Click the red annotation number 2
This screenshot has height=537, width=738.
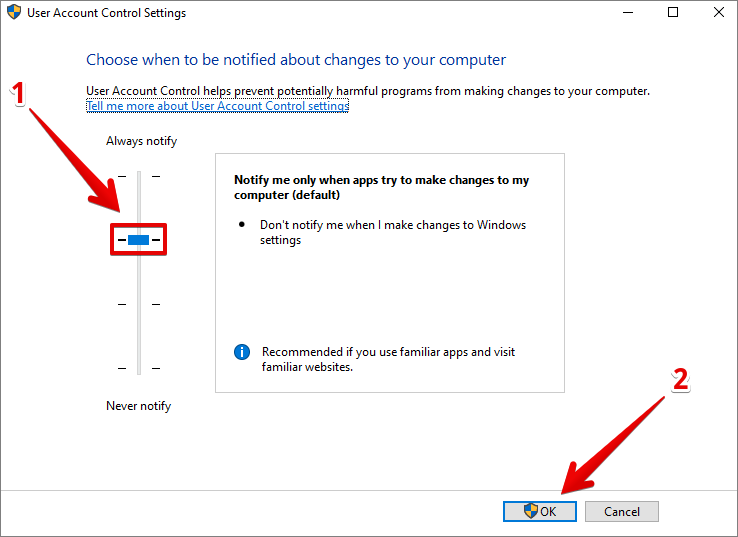680,379
